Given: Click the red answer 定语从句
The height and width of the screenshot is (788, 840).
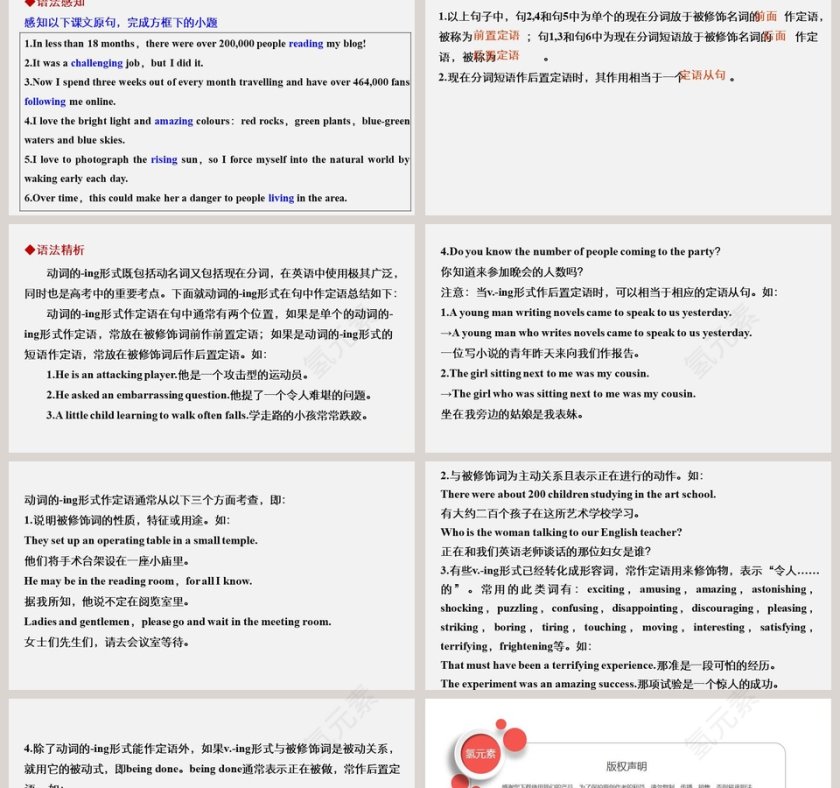Looking at the screenshot, I should pyautogui.click(x=703, y=75).
